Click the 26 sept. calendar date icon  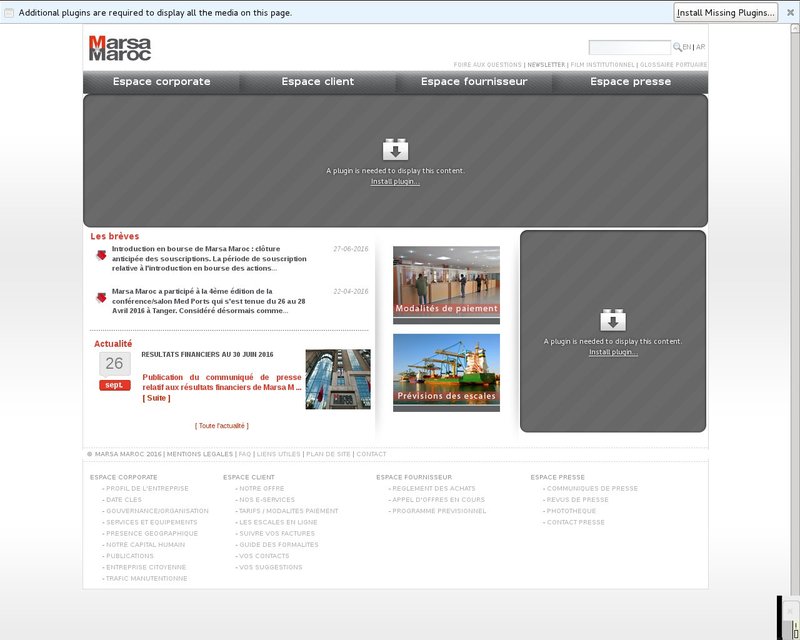pos(115,372)
